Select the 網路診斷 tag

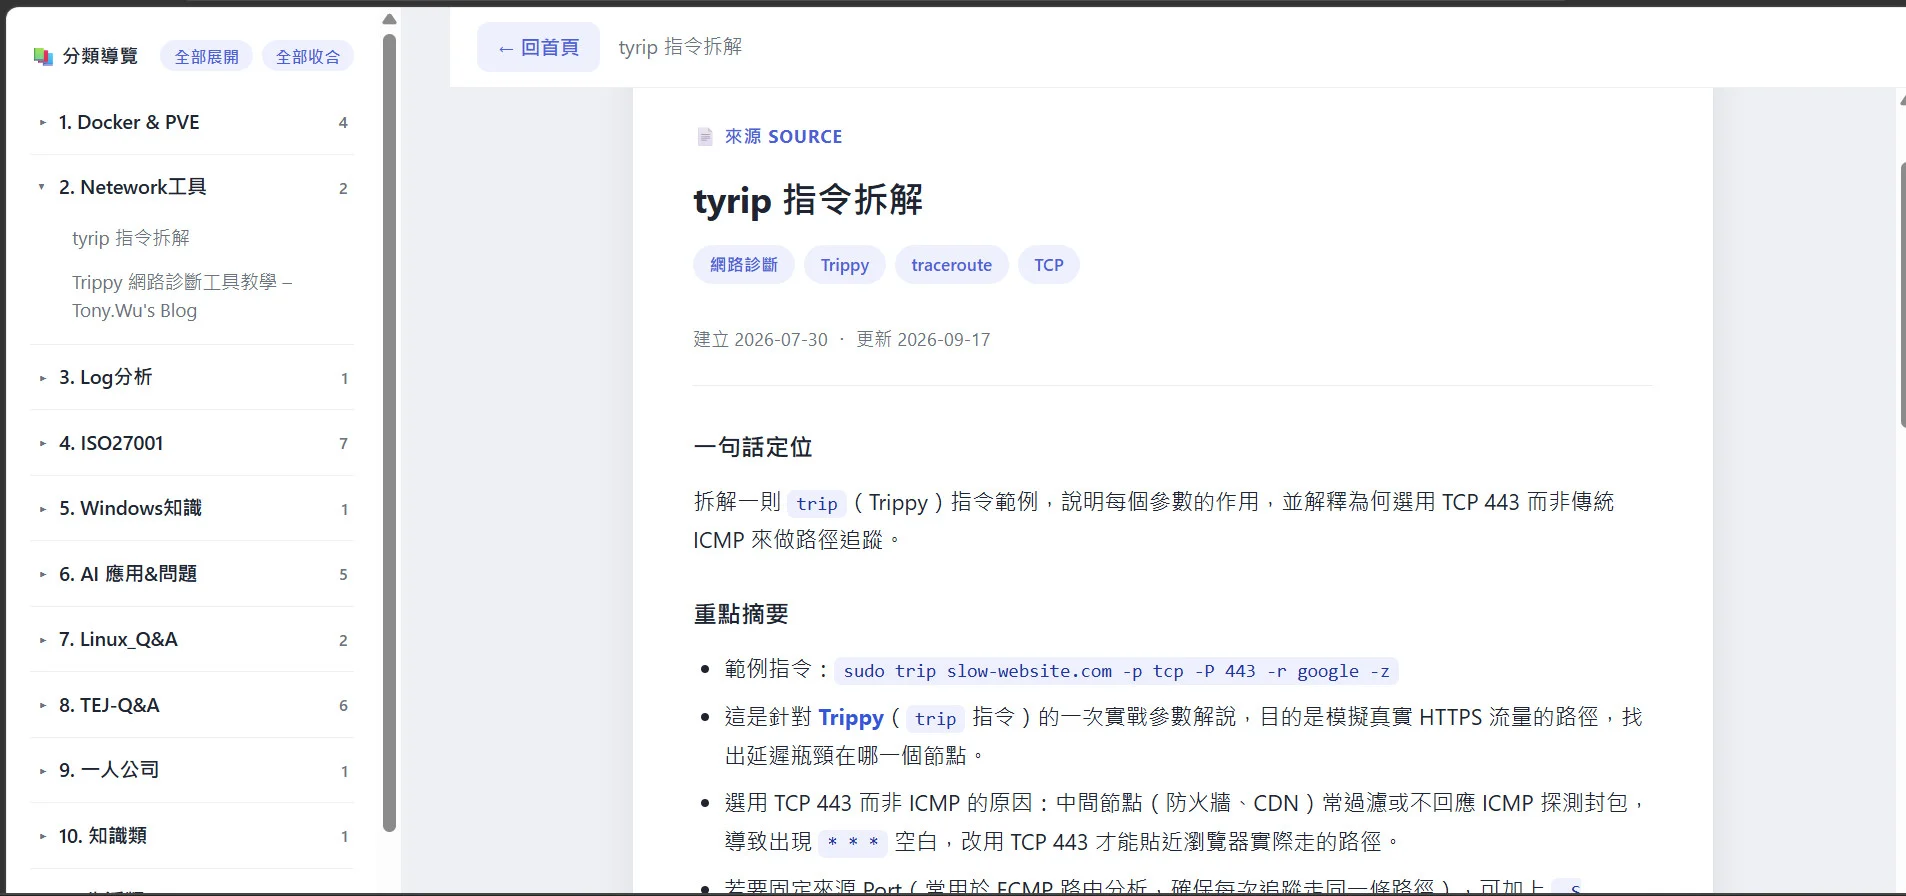point(743,265)
